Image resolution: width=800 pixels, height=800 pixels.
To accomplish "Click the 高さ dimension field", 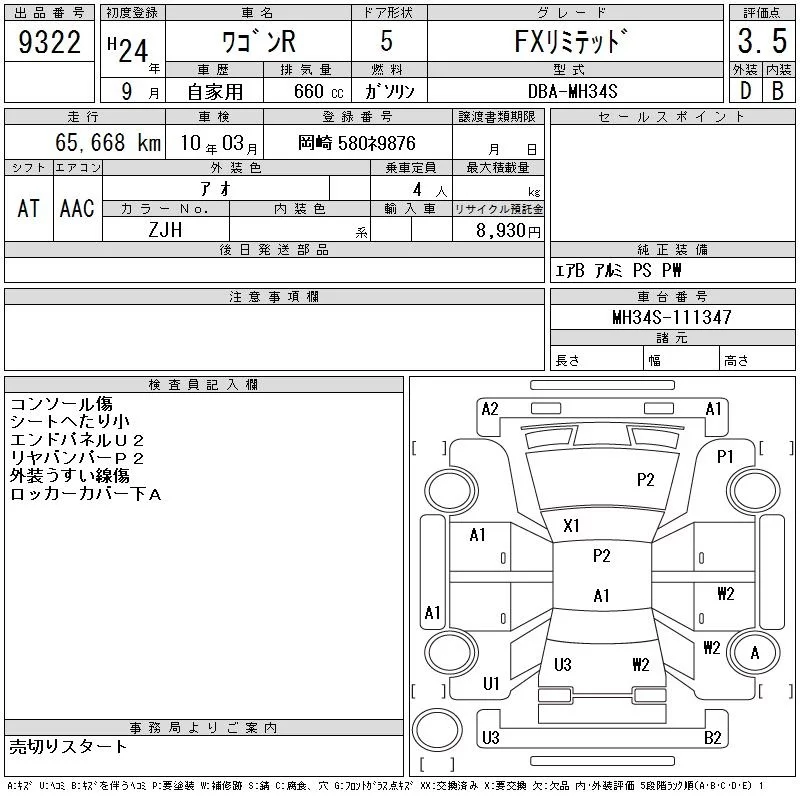I will point(758,360).
